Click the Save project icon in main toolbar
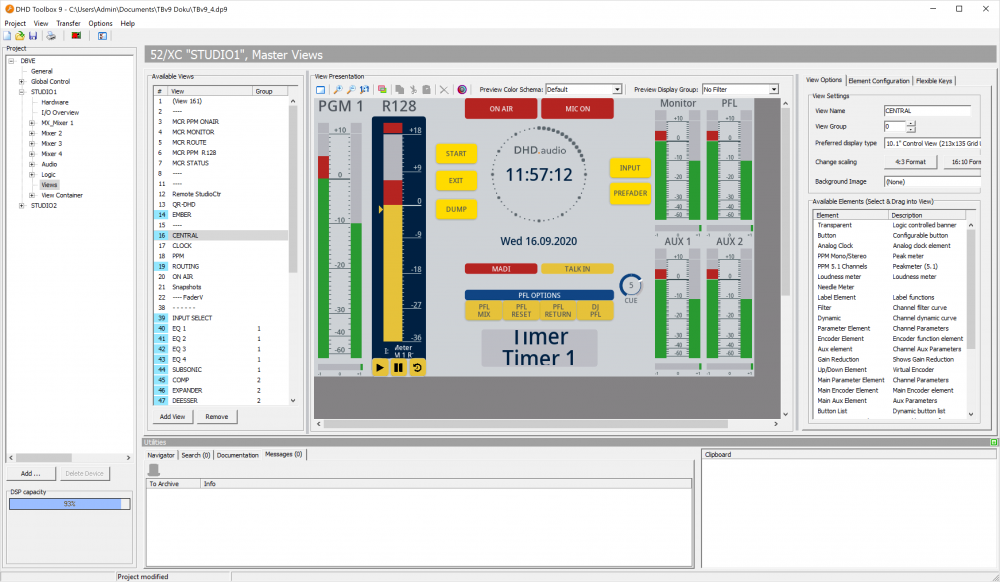This screenshot has width=1000, height=582. (33, 36)
